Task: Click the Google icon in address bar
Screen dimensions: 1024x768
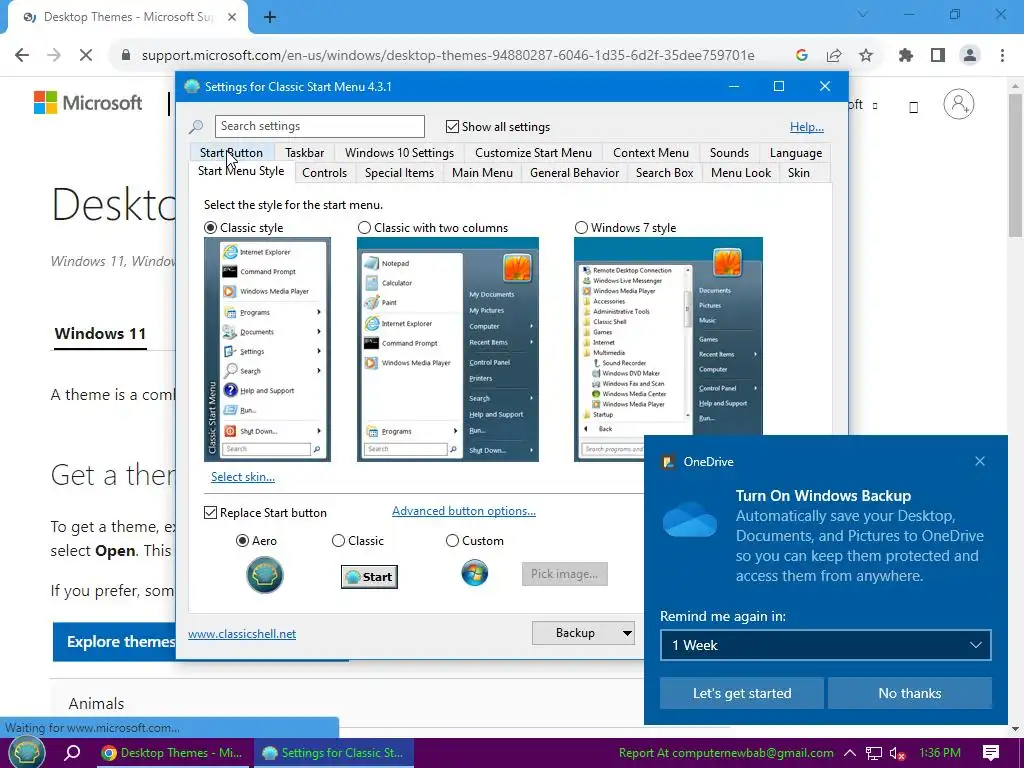Action: [x=802, y=56]
